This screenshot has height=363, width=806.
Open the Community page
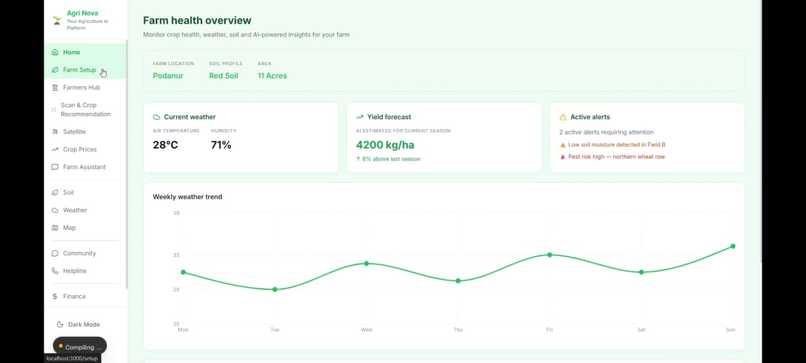pyautogui.click(x=85, y=253)
